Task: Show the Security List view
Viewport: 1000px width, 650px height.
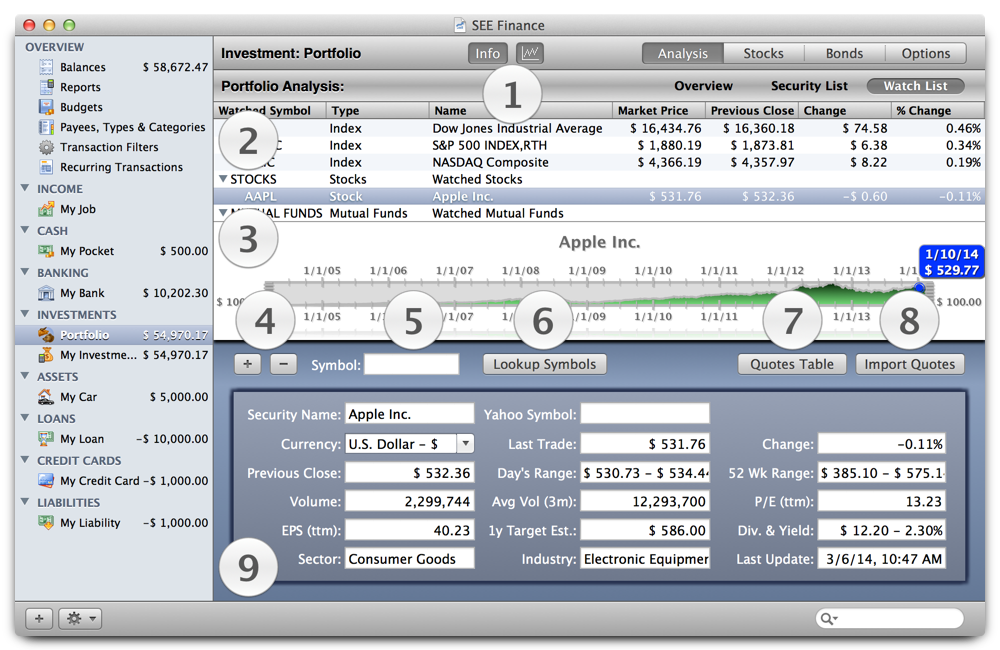Action: click(809, 86)
